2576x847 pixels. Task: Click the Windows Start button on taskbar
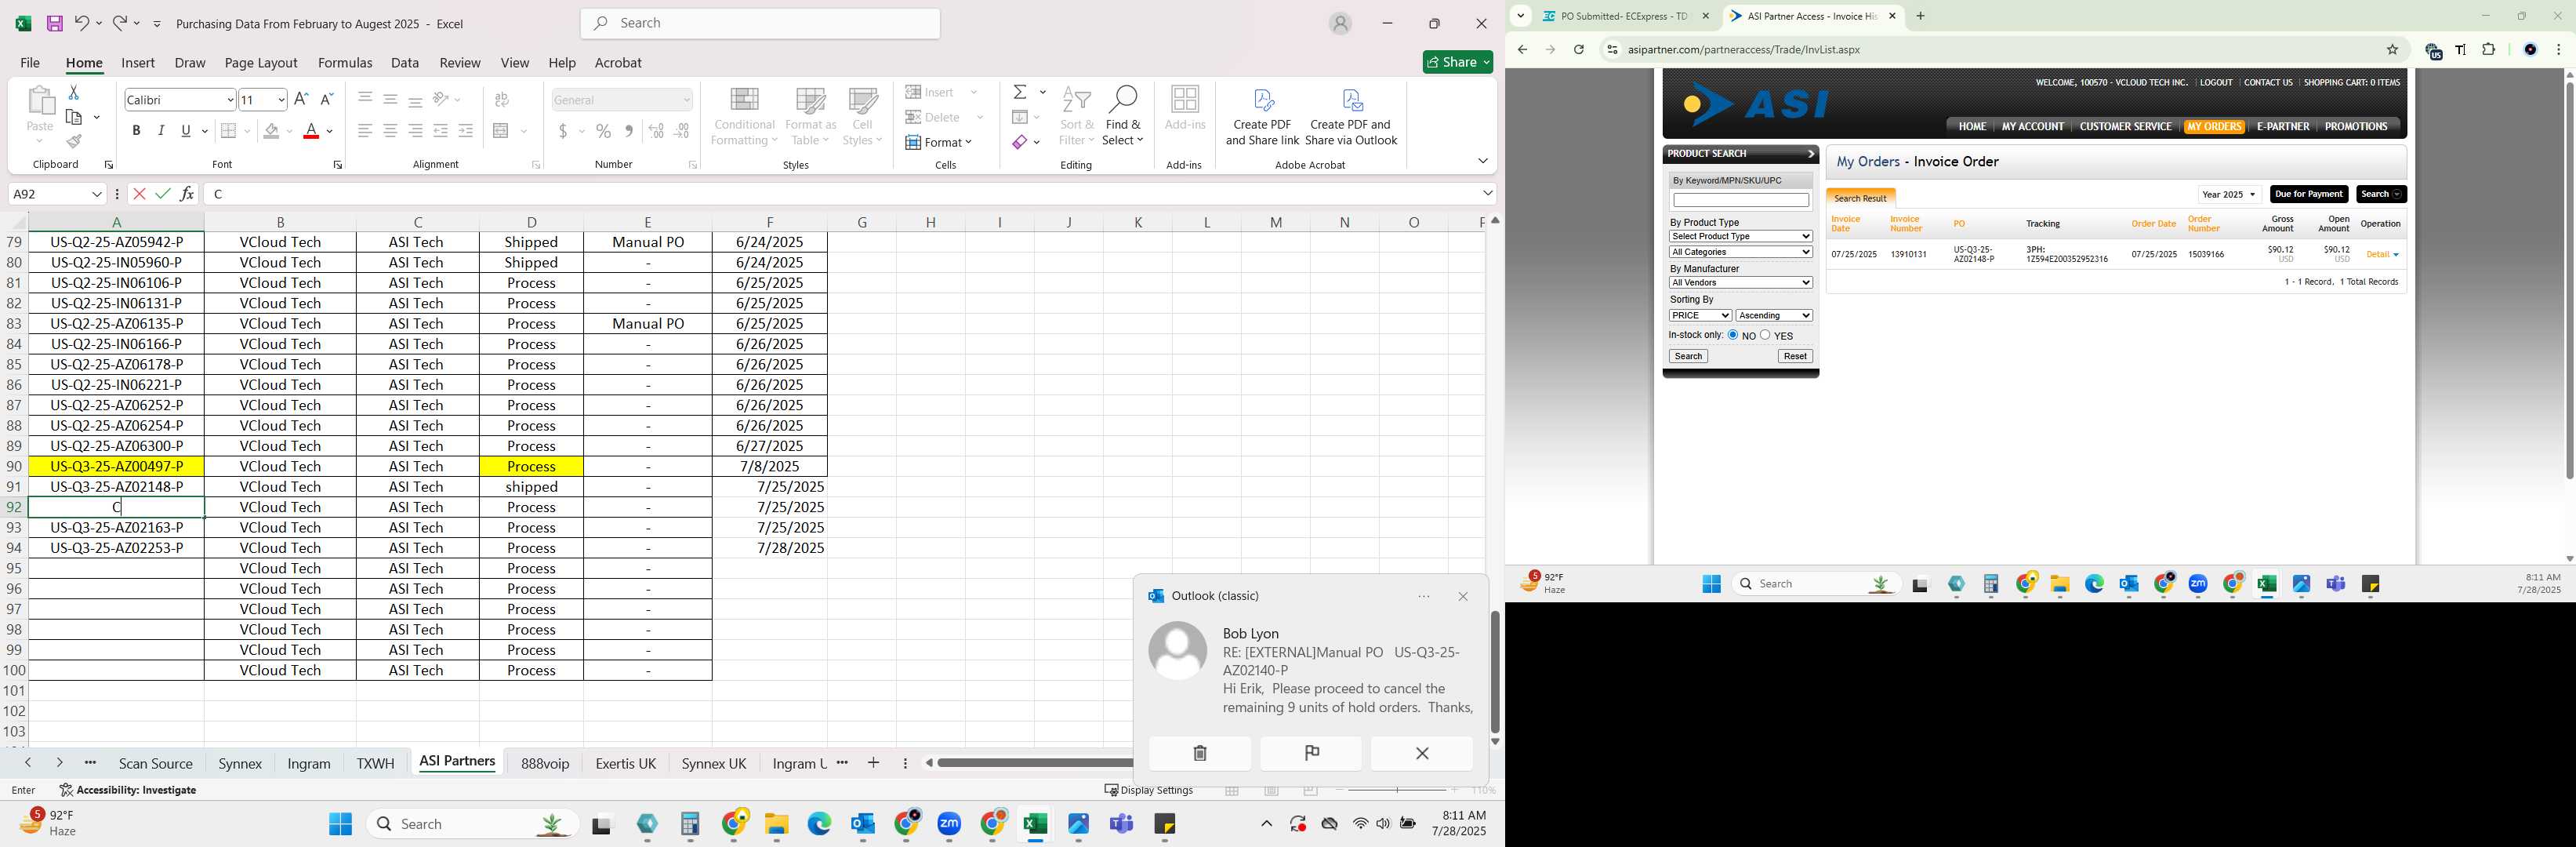tap(340, 824)
